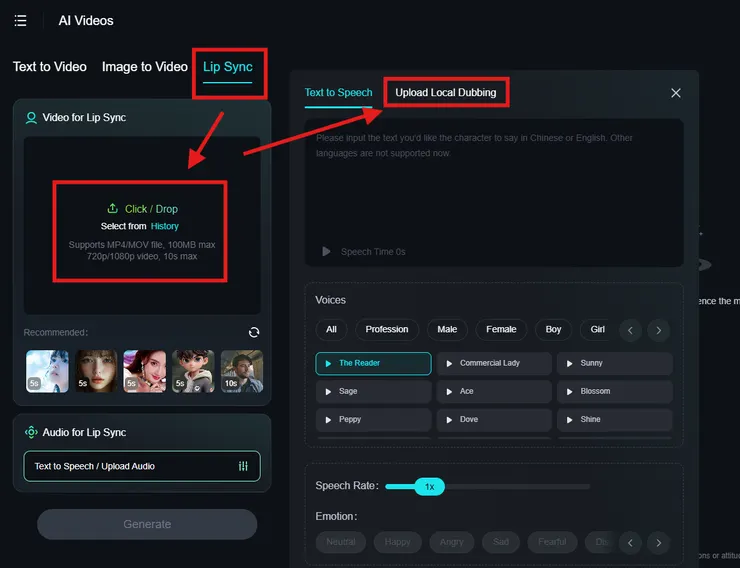The image size is (740, 568).
Task: Click the Text to Speech / Upload Audio field
Action: pos(142,467)
